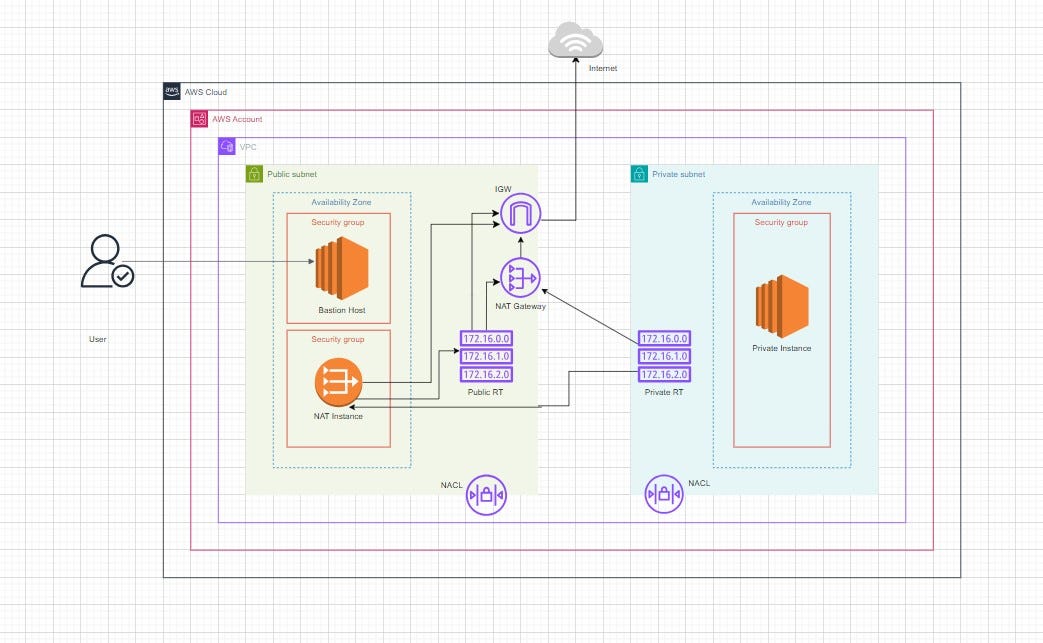
Task: Select the Private Instance icon
Action: pyautogui.click(x=781, y=308)
